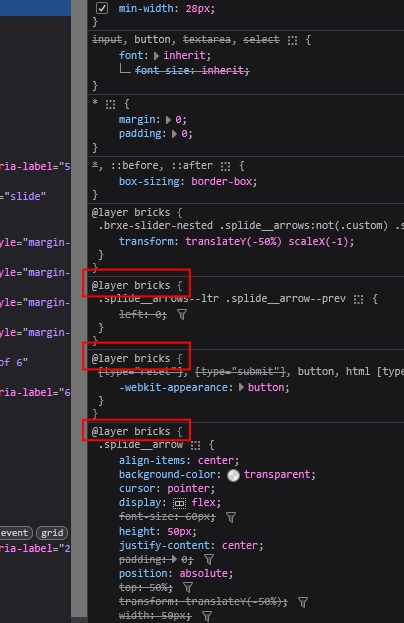Screen dimensions: 404x623
Task: Expand the padding: 0 triangle under * rule
Action: coord(174,134)
